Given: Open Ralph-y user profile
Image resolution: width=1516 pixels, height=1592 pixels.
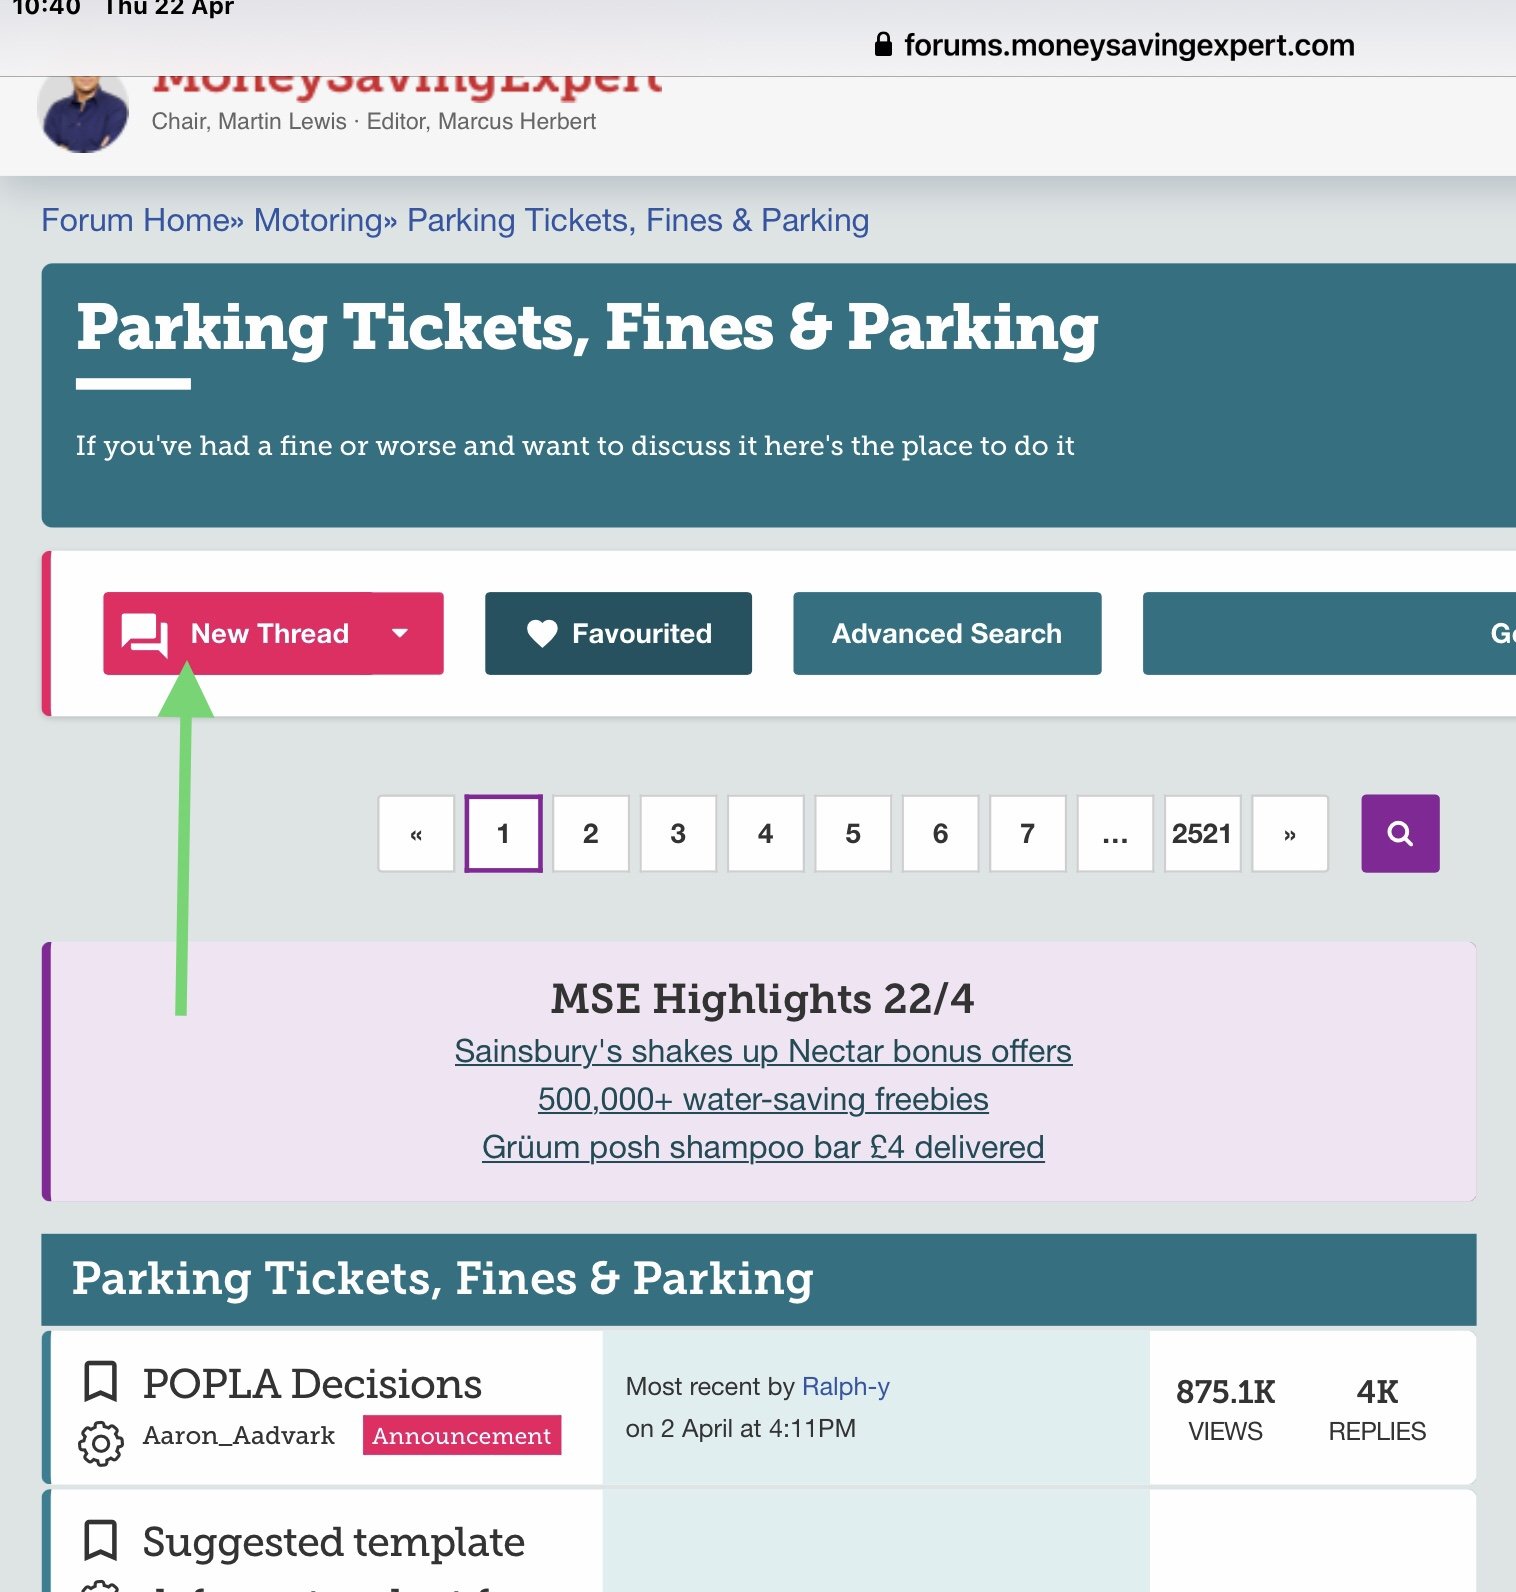Looking at the screenshot, I should [845, 1386].
